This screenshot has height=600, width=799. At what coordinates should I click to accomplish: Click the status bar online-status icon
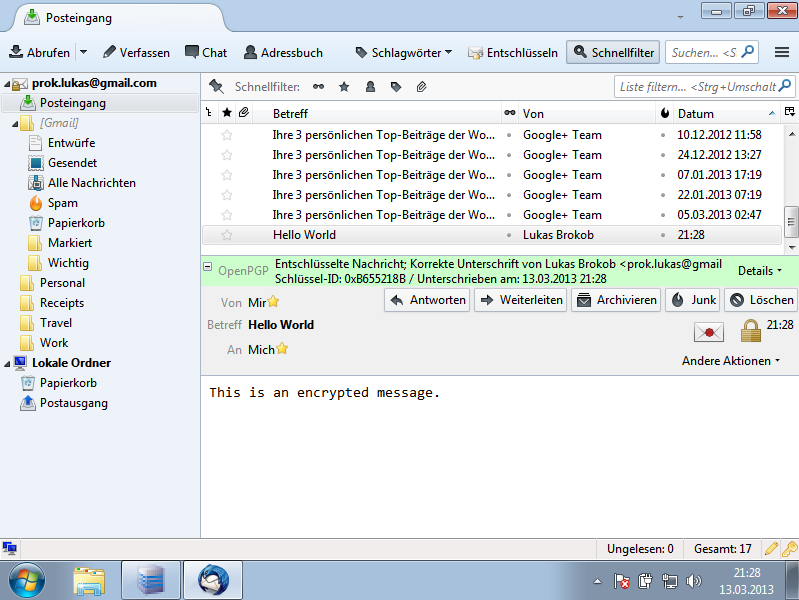point(10,549)
